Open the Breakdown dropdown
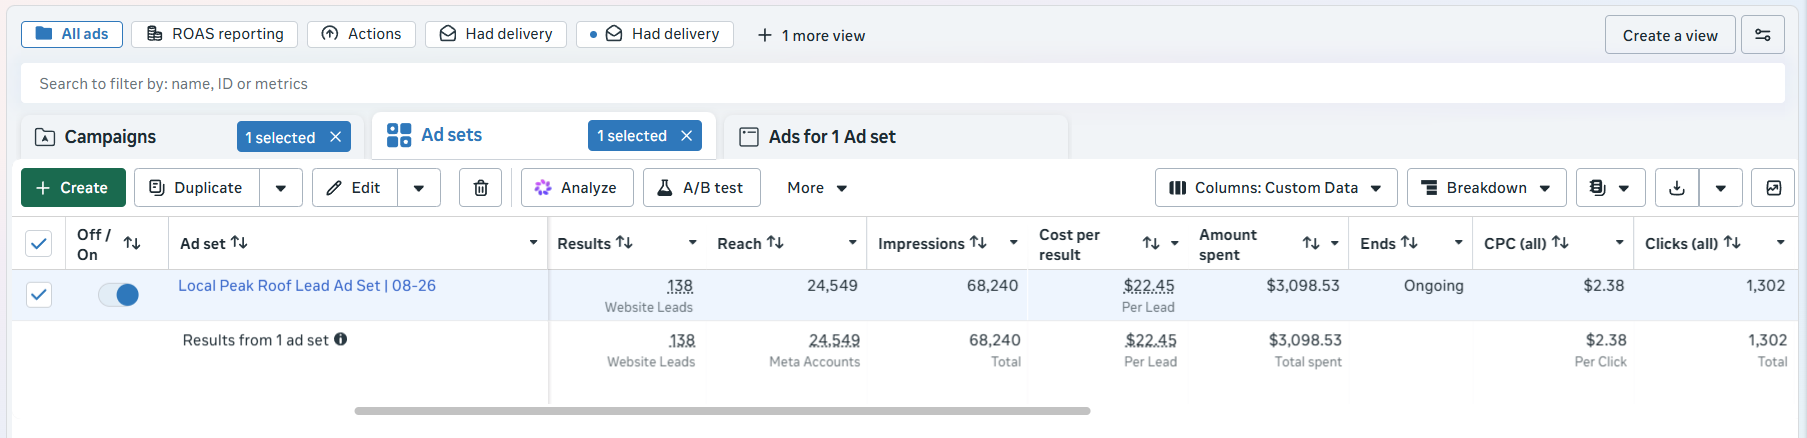This screenshot has width=1807, height=438. (1486, 188)
